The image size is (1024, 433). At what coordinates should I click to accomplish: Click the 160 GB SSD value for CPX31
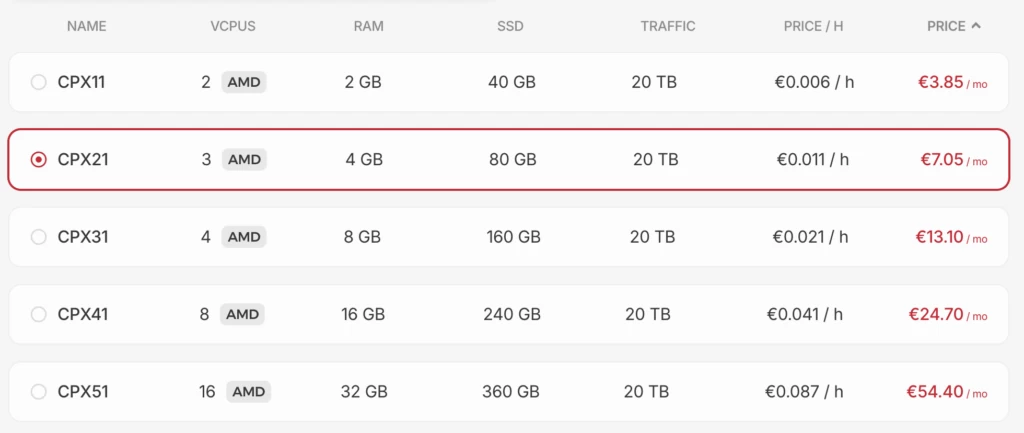(513, 237)
